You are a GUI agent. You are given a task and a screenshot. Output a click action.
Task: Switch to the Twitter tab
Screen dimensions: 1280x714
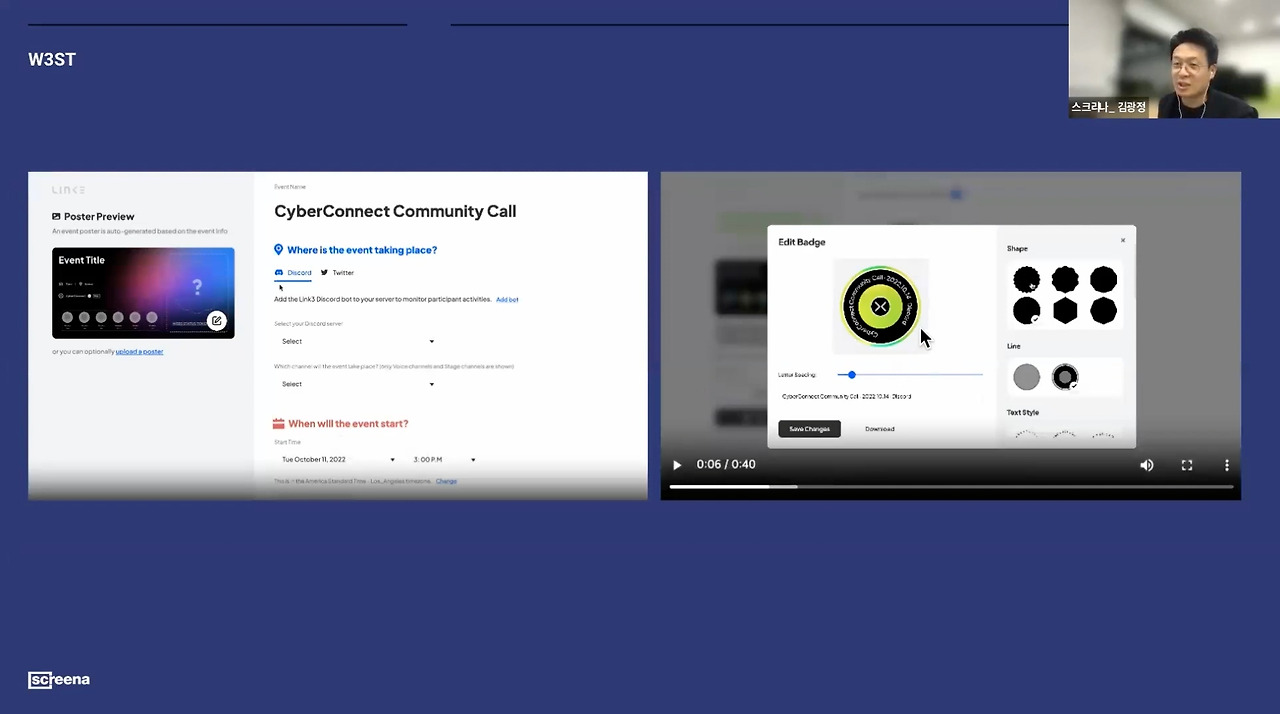337,273
